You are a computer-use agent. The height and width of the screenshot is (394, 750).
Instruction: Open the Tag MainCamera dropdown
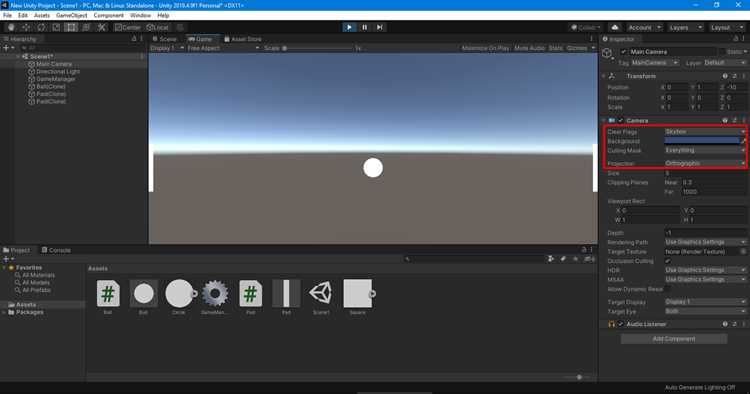tap(655, 63)
